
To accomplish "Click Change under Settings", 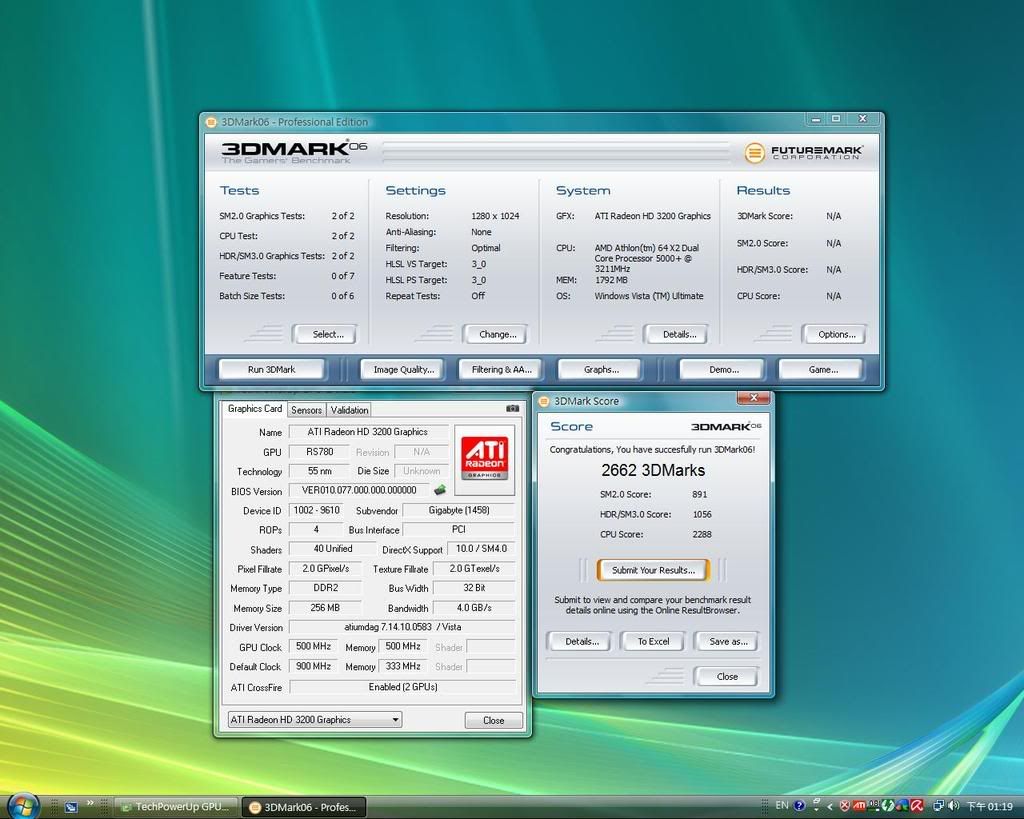I will (x=497, y=334).
